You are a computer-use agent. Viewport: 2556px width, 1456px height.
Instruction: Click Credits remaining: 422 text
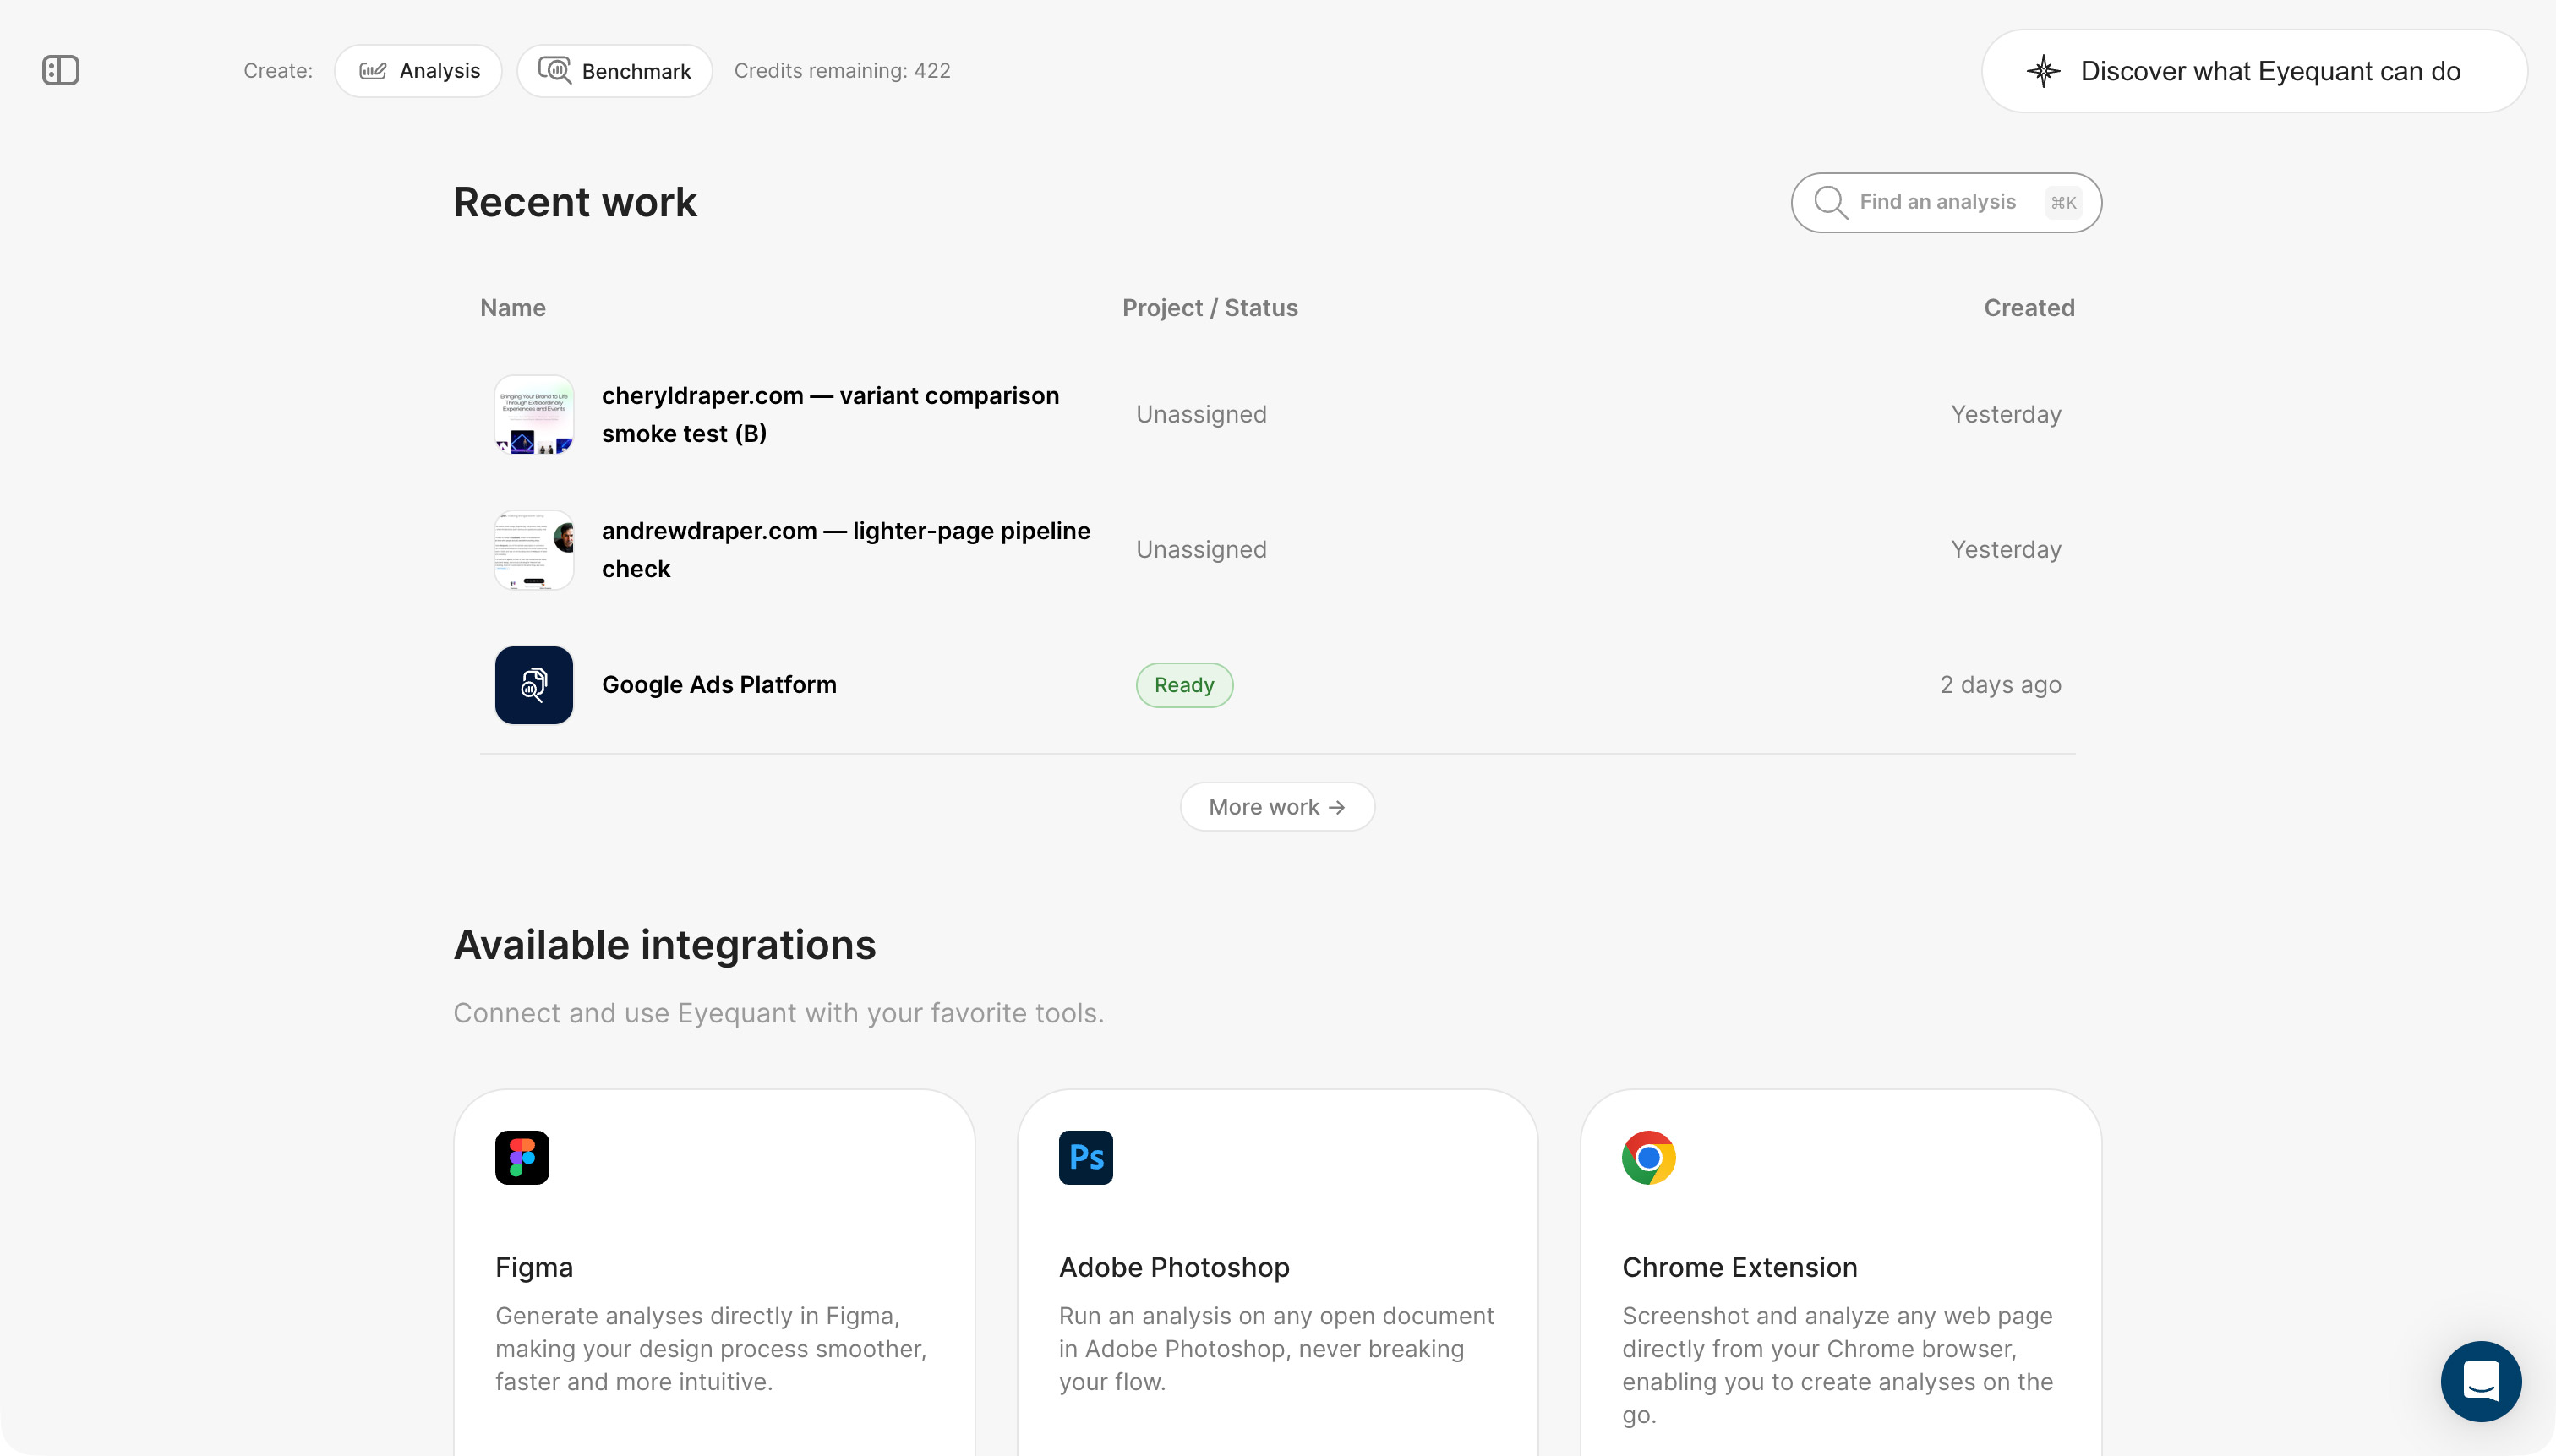click(x=842, y=71)
